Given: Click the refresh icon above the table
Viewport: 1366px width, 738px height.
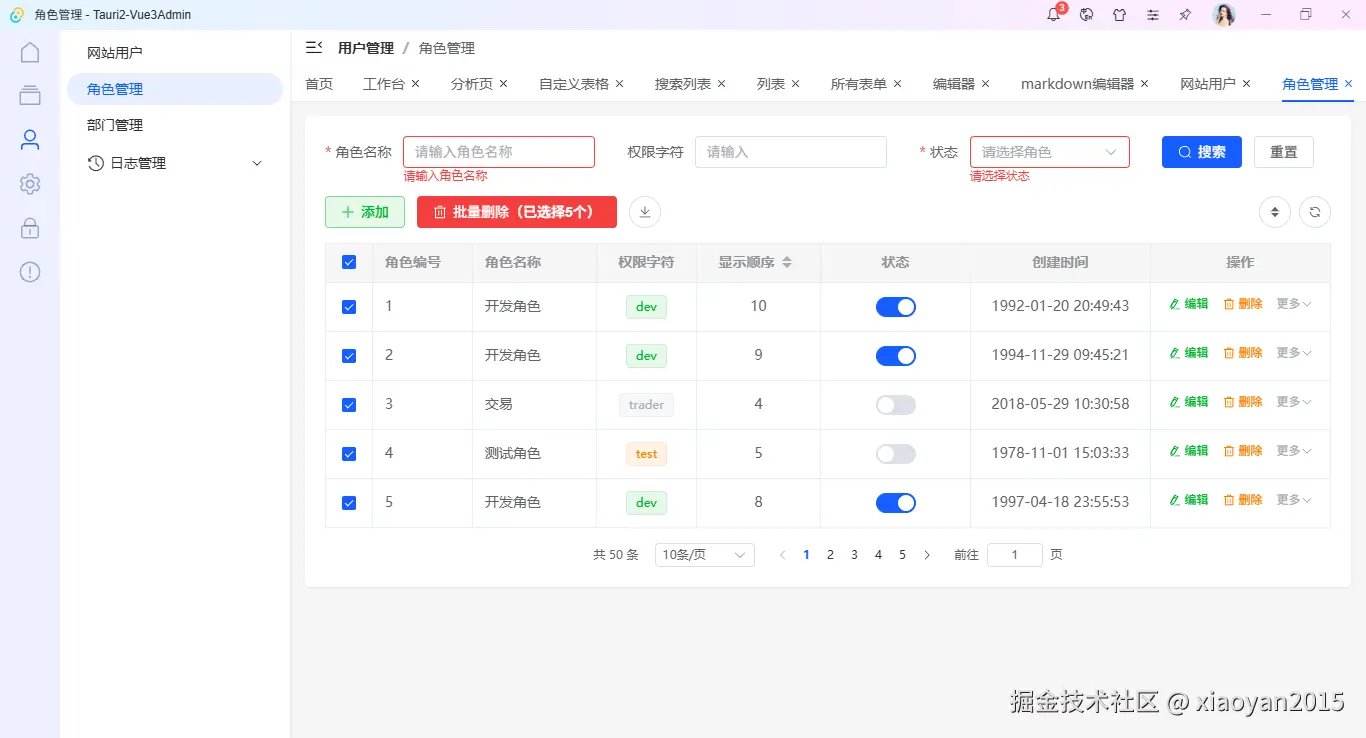Looking at the screenshot, I should coord(1315,212).
